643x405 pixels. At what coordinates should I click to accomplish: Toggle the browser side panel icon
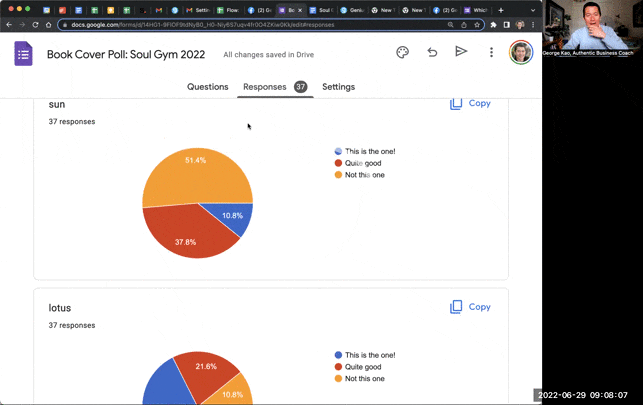pos(506,25)
